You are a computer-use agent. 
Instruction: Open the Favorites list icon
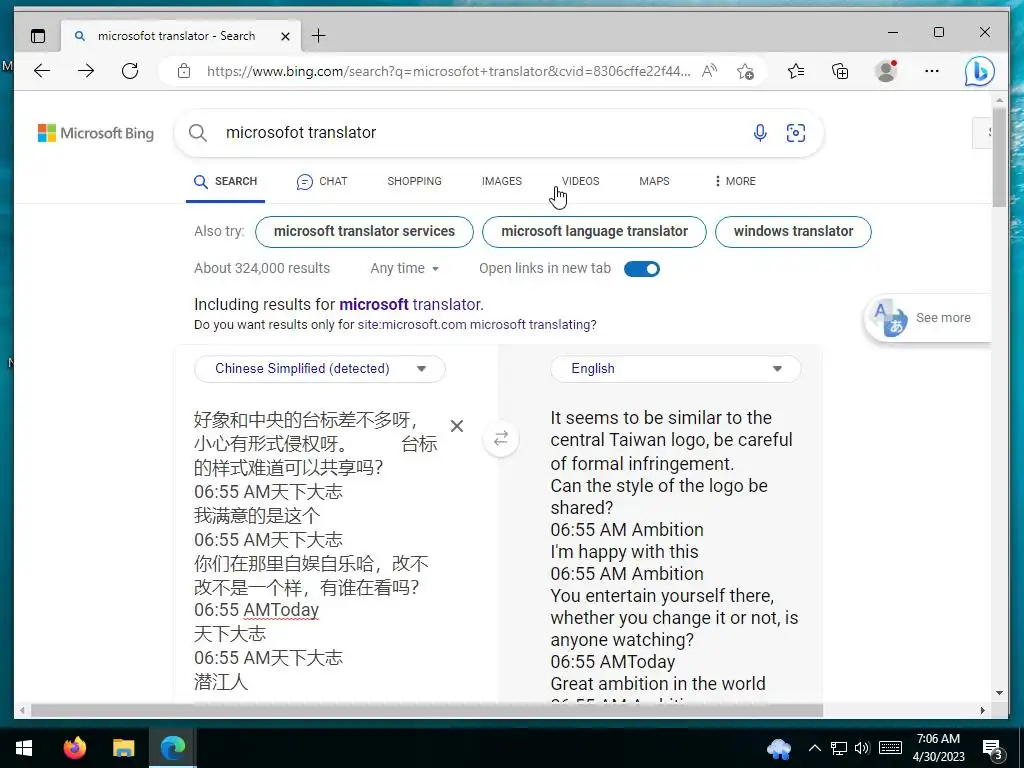[x=795, y=71]
